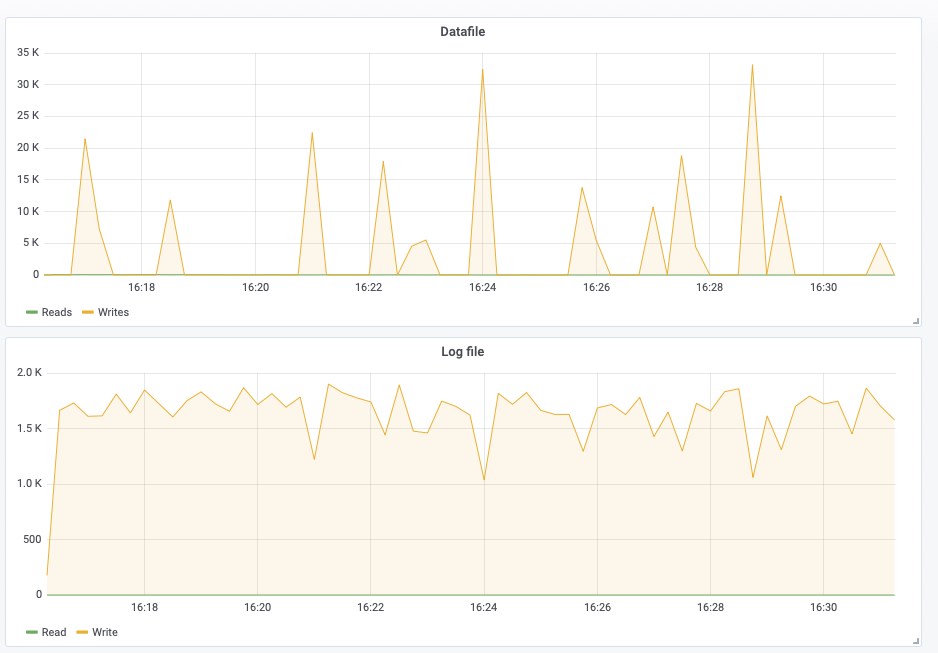Click the 16:18 time label in Log file

pos(144,608)
